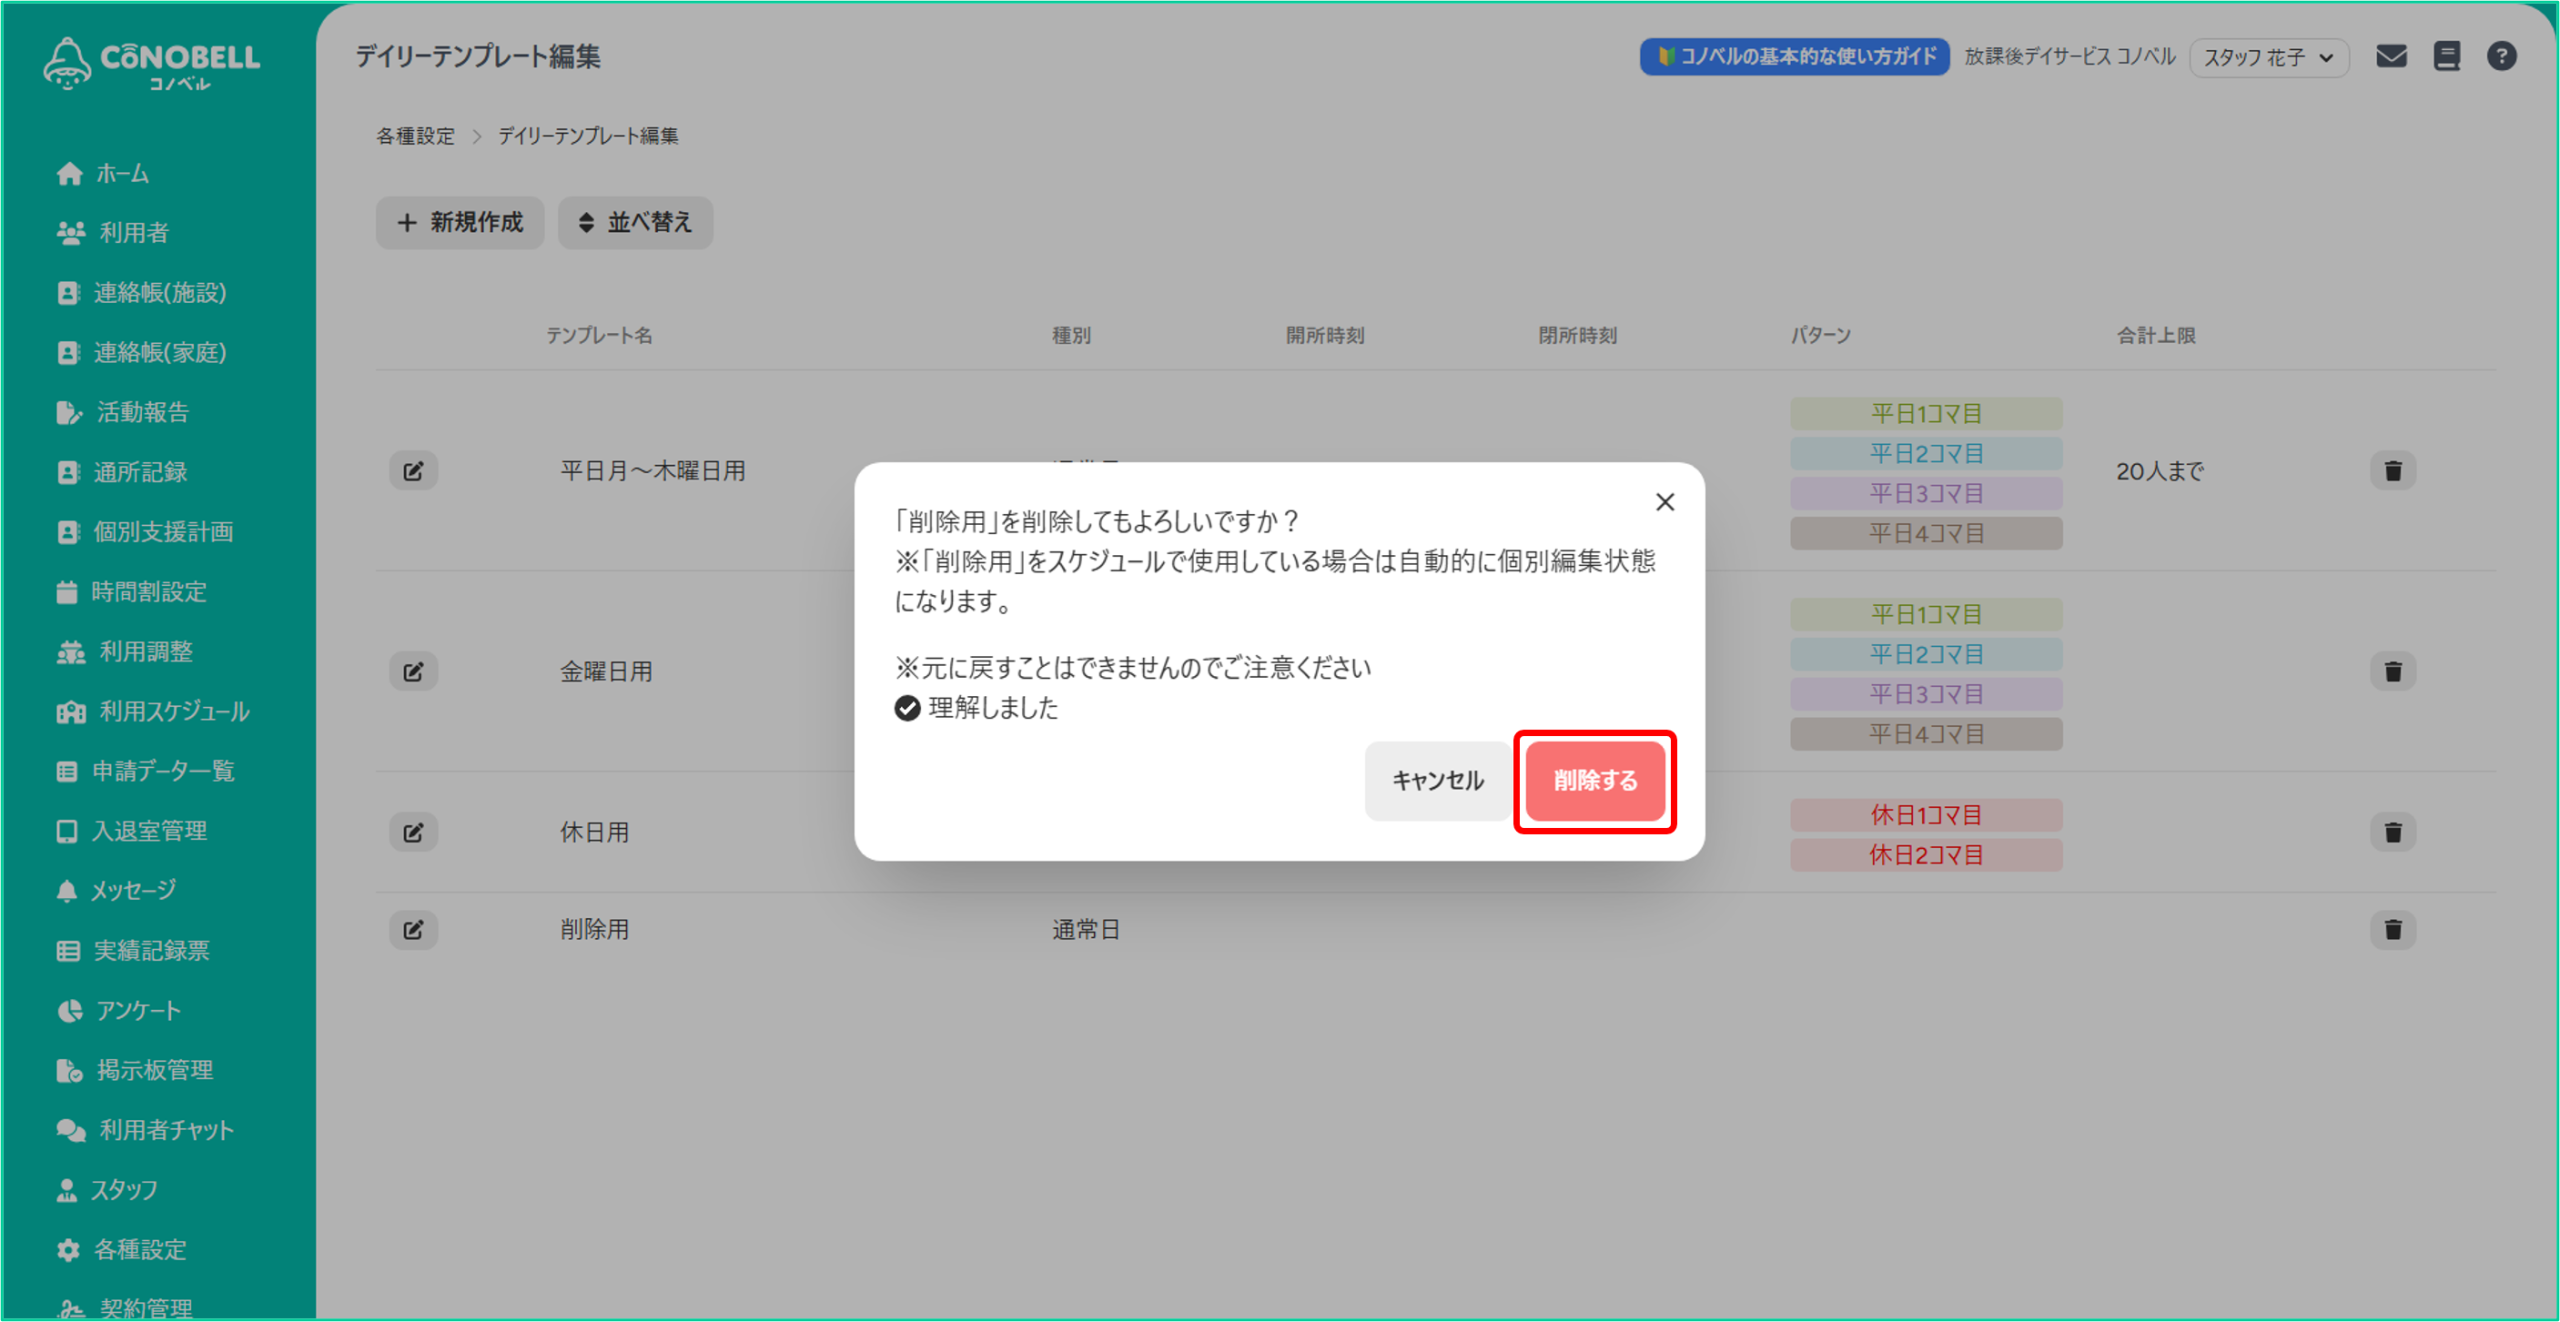Click the 平日1コマ目 green pattern tag
The width and height of the screenshot is (2560, 1322).
(1925, 414)
